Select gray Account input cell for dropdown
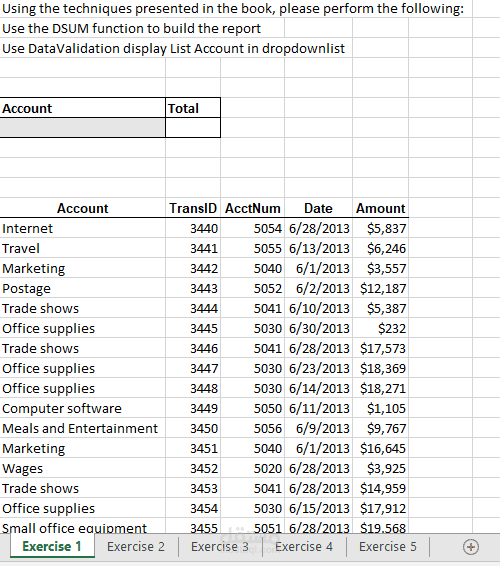 (x=82, y=127)
